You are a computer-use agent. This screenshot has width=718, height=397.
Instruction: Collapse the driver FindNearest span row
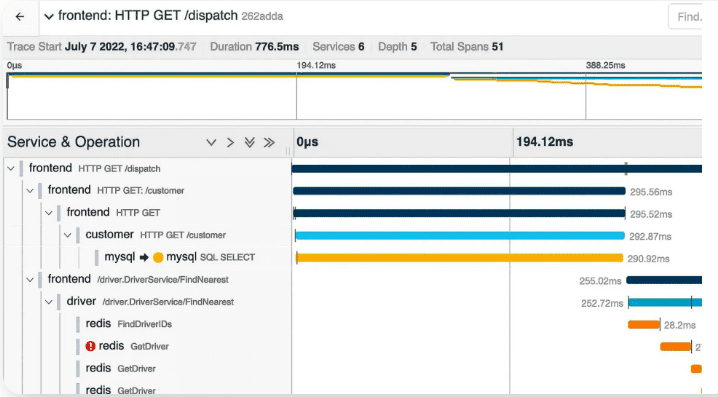(49, 302)
